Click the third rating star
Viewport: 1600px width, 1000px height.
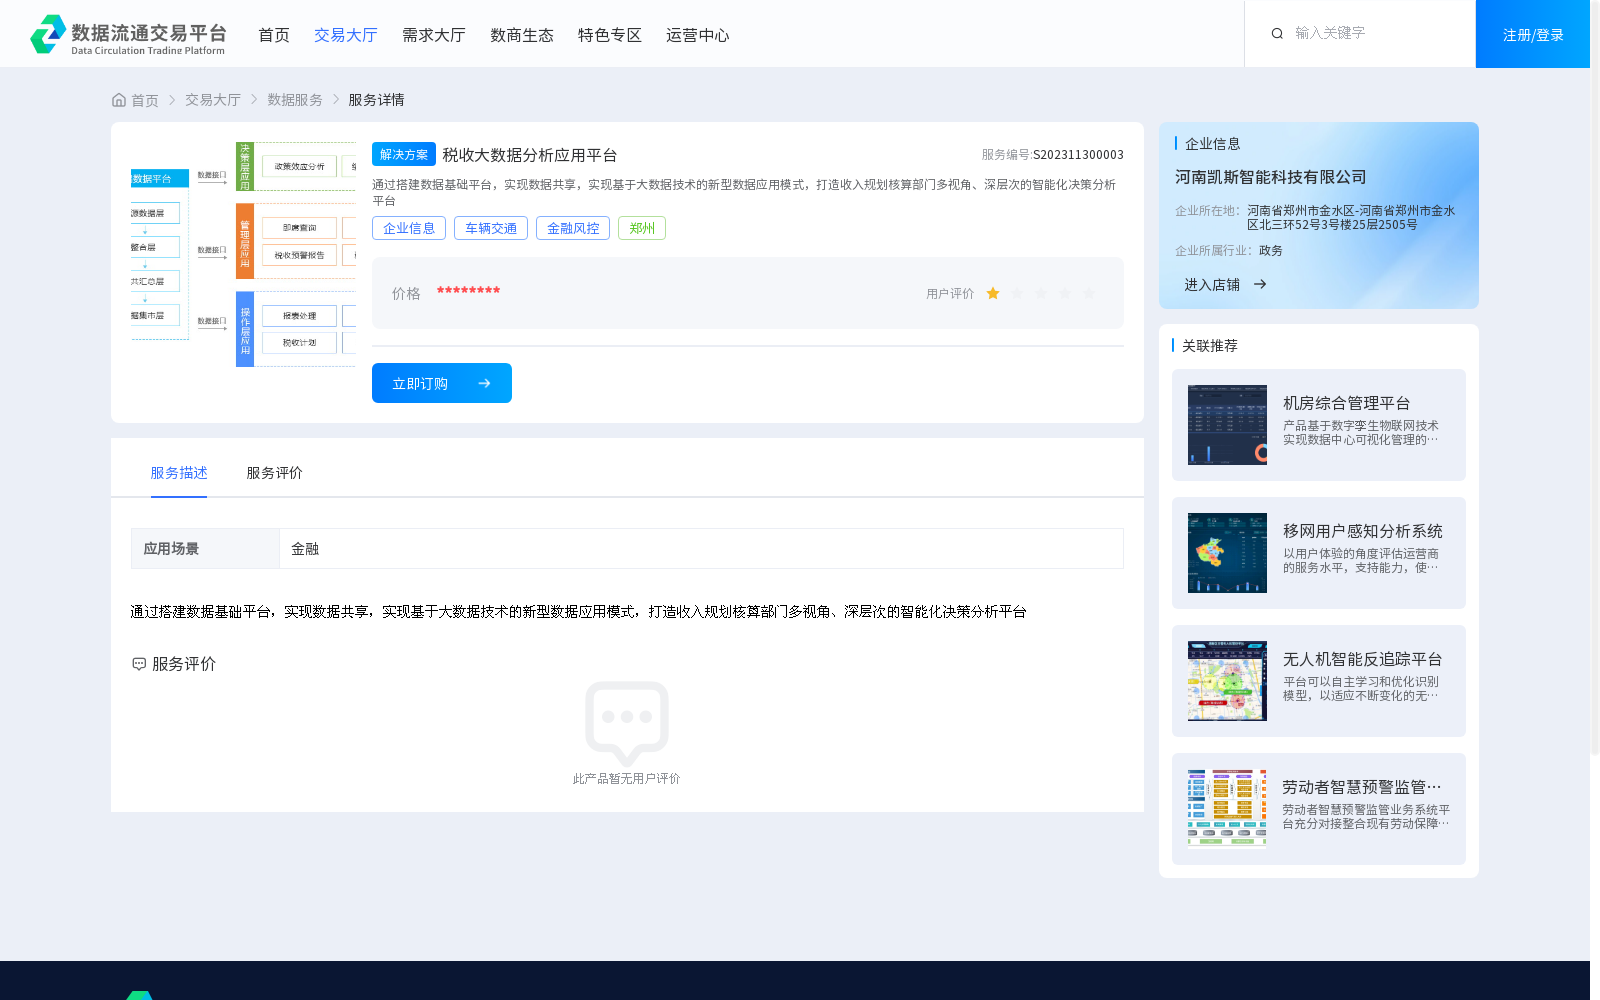pyautogui.click(x=1041, y=293)
